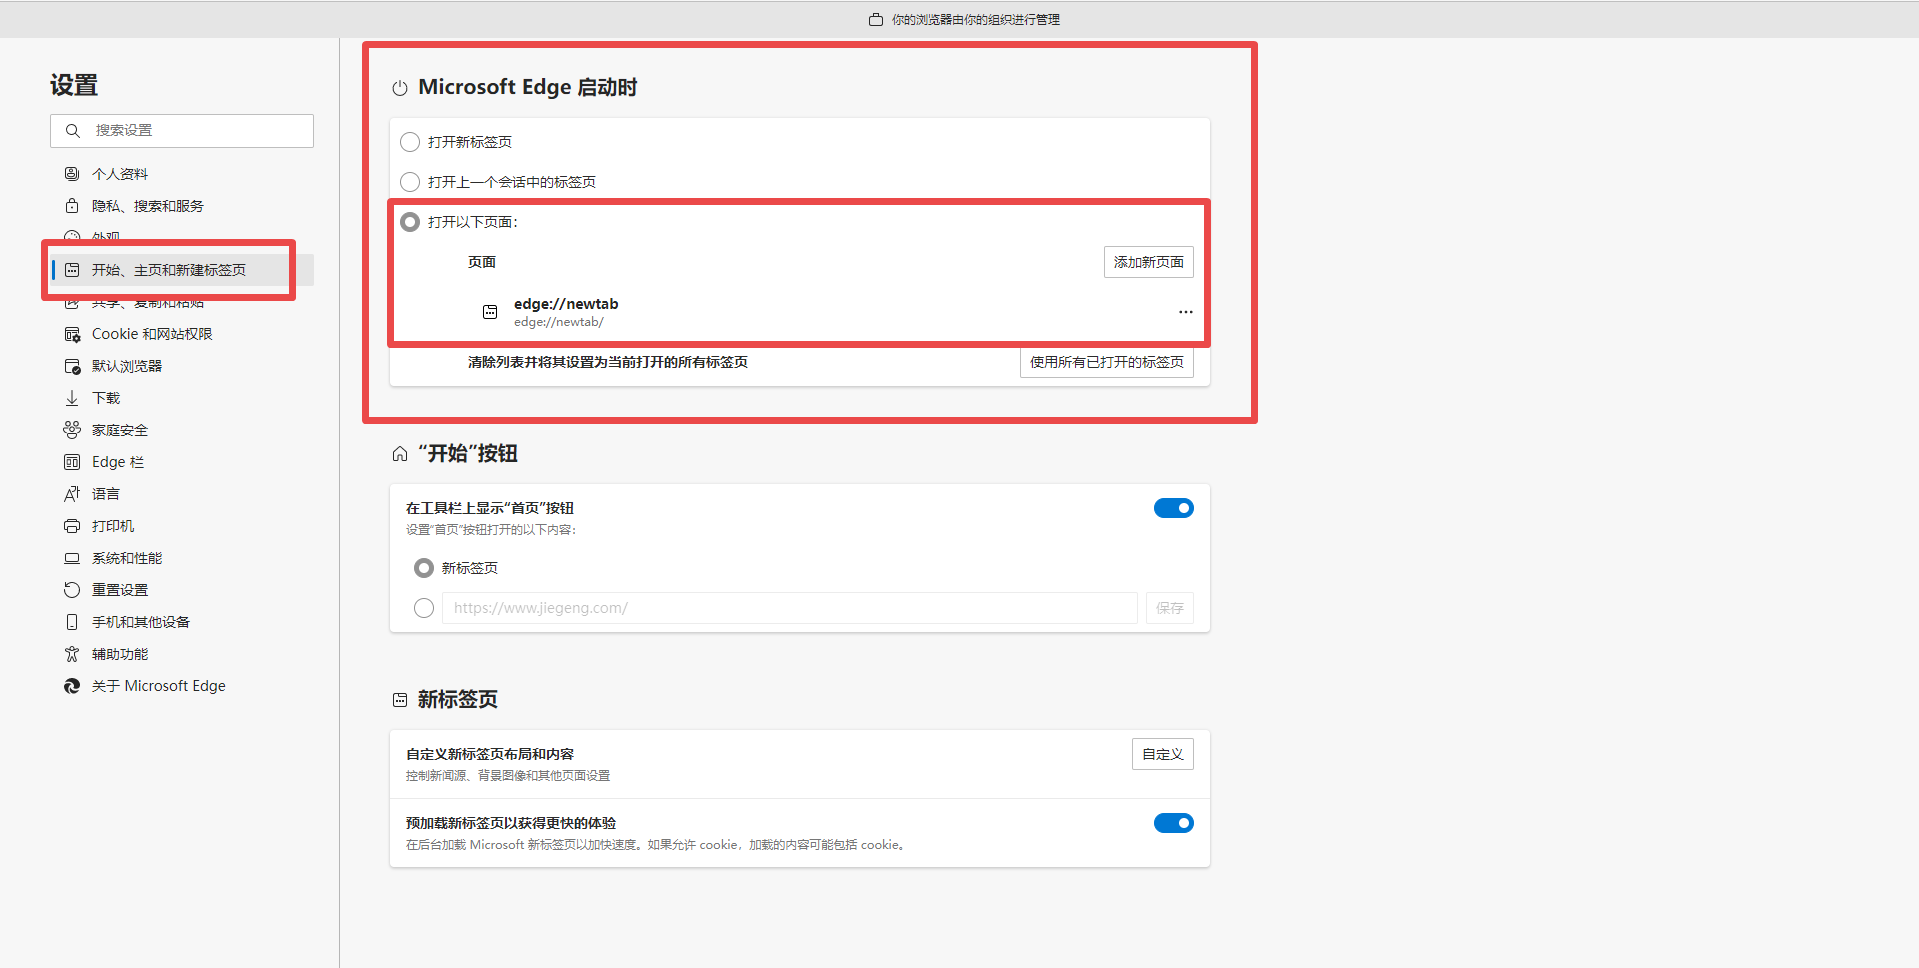Viewport: 1919px width, 968px height.
Task: Select 打开以下页面 radio button
Action: pos(410,222)
